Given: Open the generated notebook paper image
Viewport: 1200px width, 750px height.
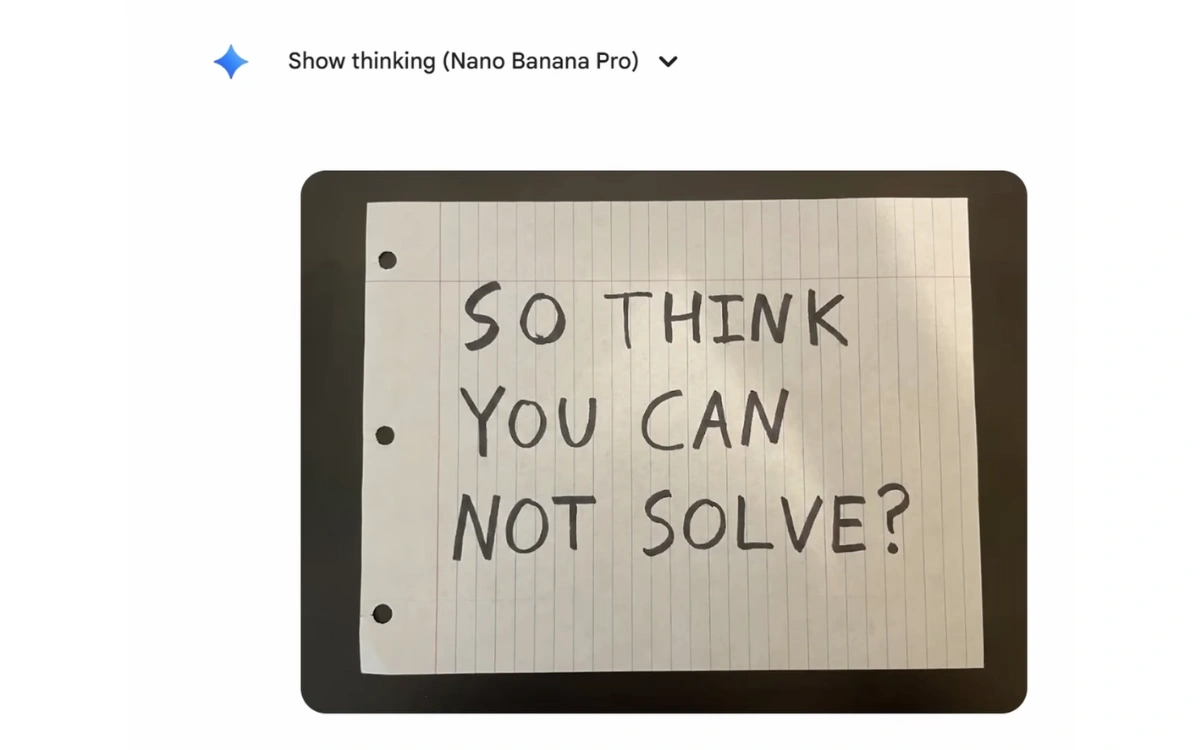Looking at the screenshot, I should tap(664, 441).
